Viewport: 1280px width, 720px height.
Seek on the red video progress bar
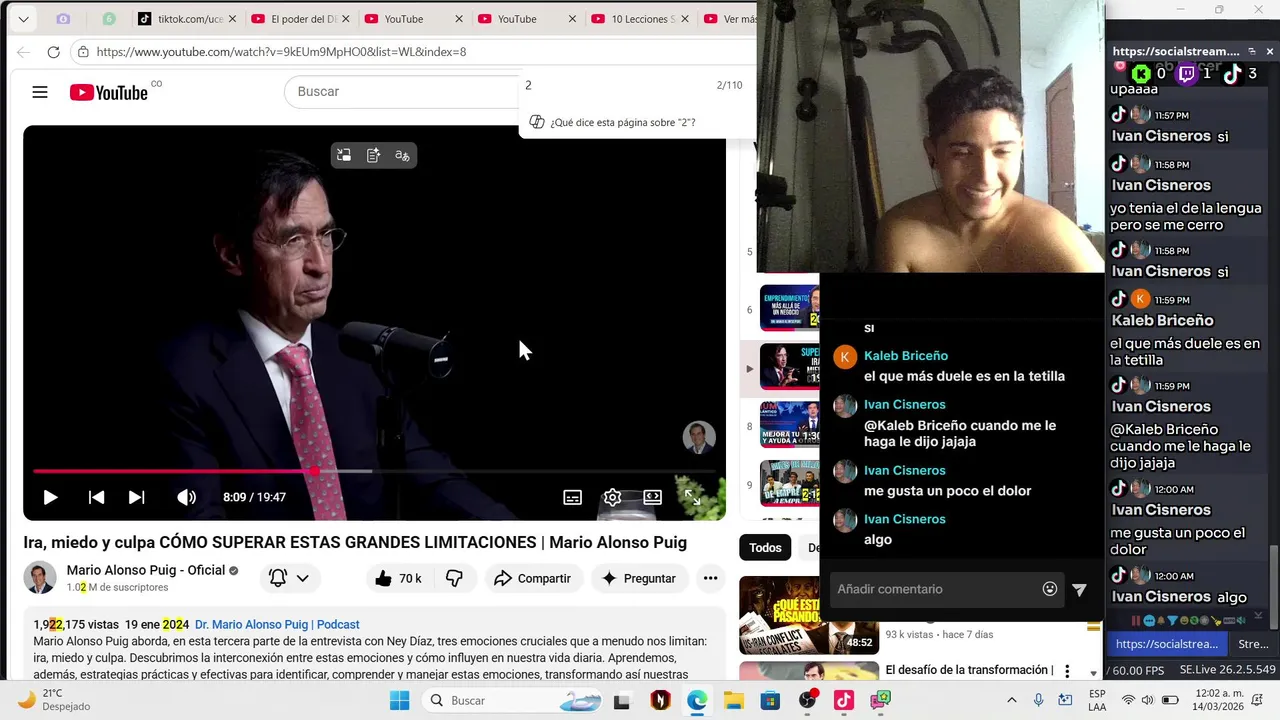374,471
